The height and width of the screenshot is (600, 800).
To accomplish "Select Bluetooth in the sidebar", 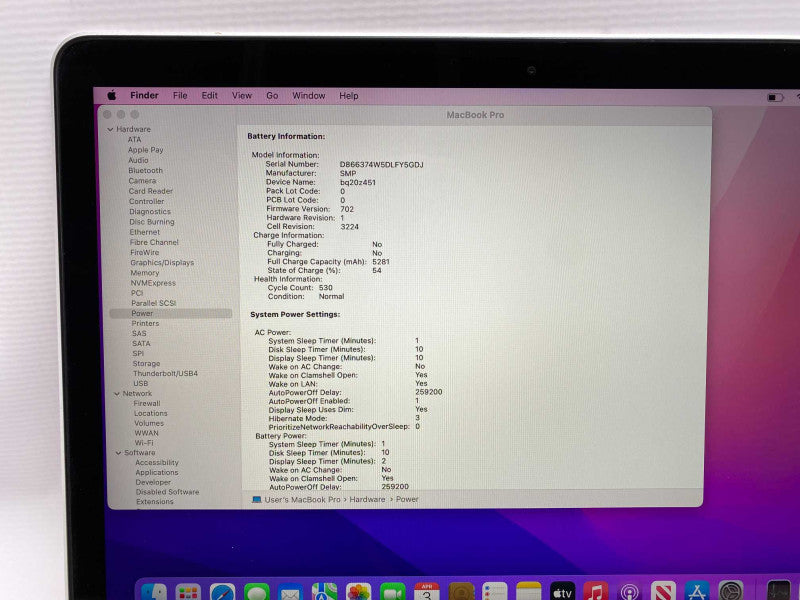I will pyautogui.click(x=145, y=170).
